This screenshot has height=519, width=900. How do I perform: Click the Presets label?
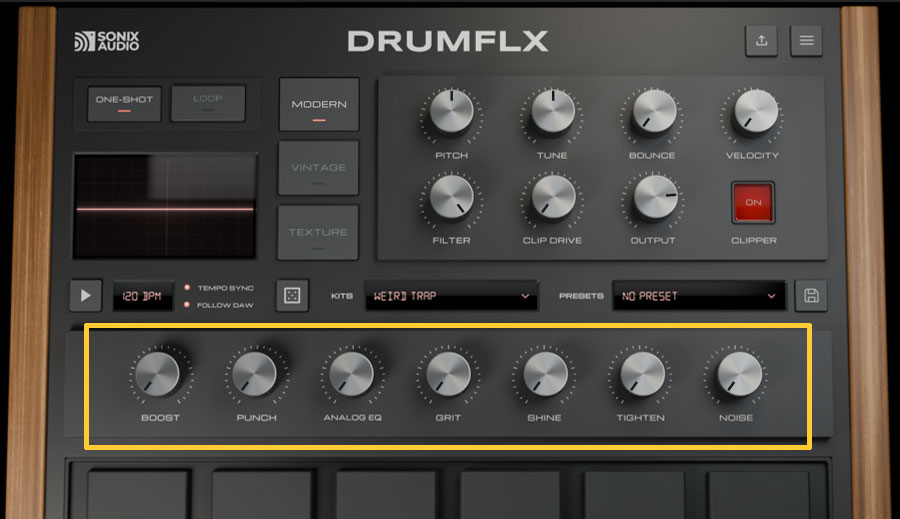pos(581,296)
